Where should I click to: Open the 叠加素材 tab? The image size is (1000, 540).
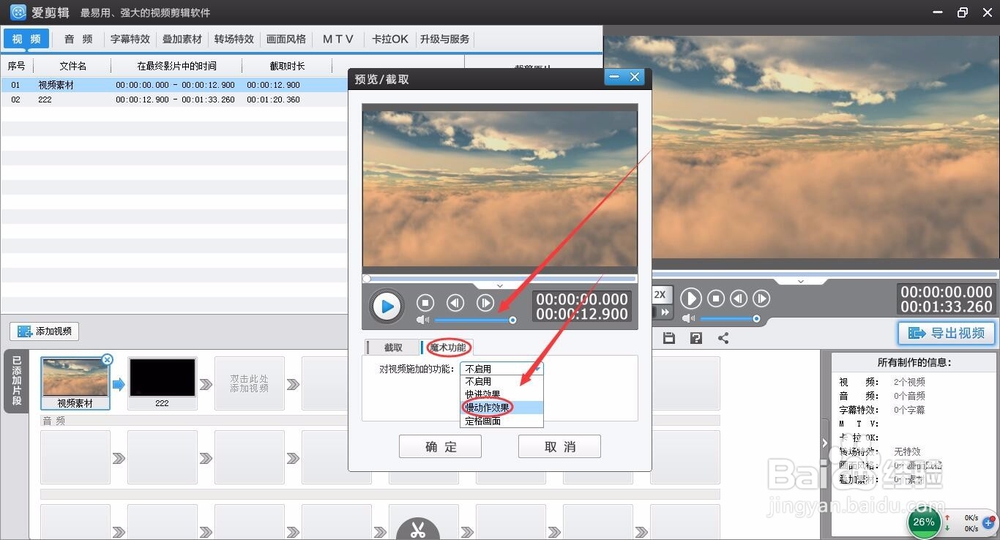click(x=182, y=39)
